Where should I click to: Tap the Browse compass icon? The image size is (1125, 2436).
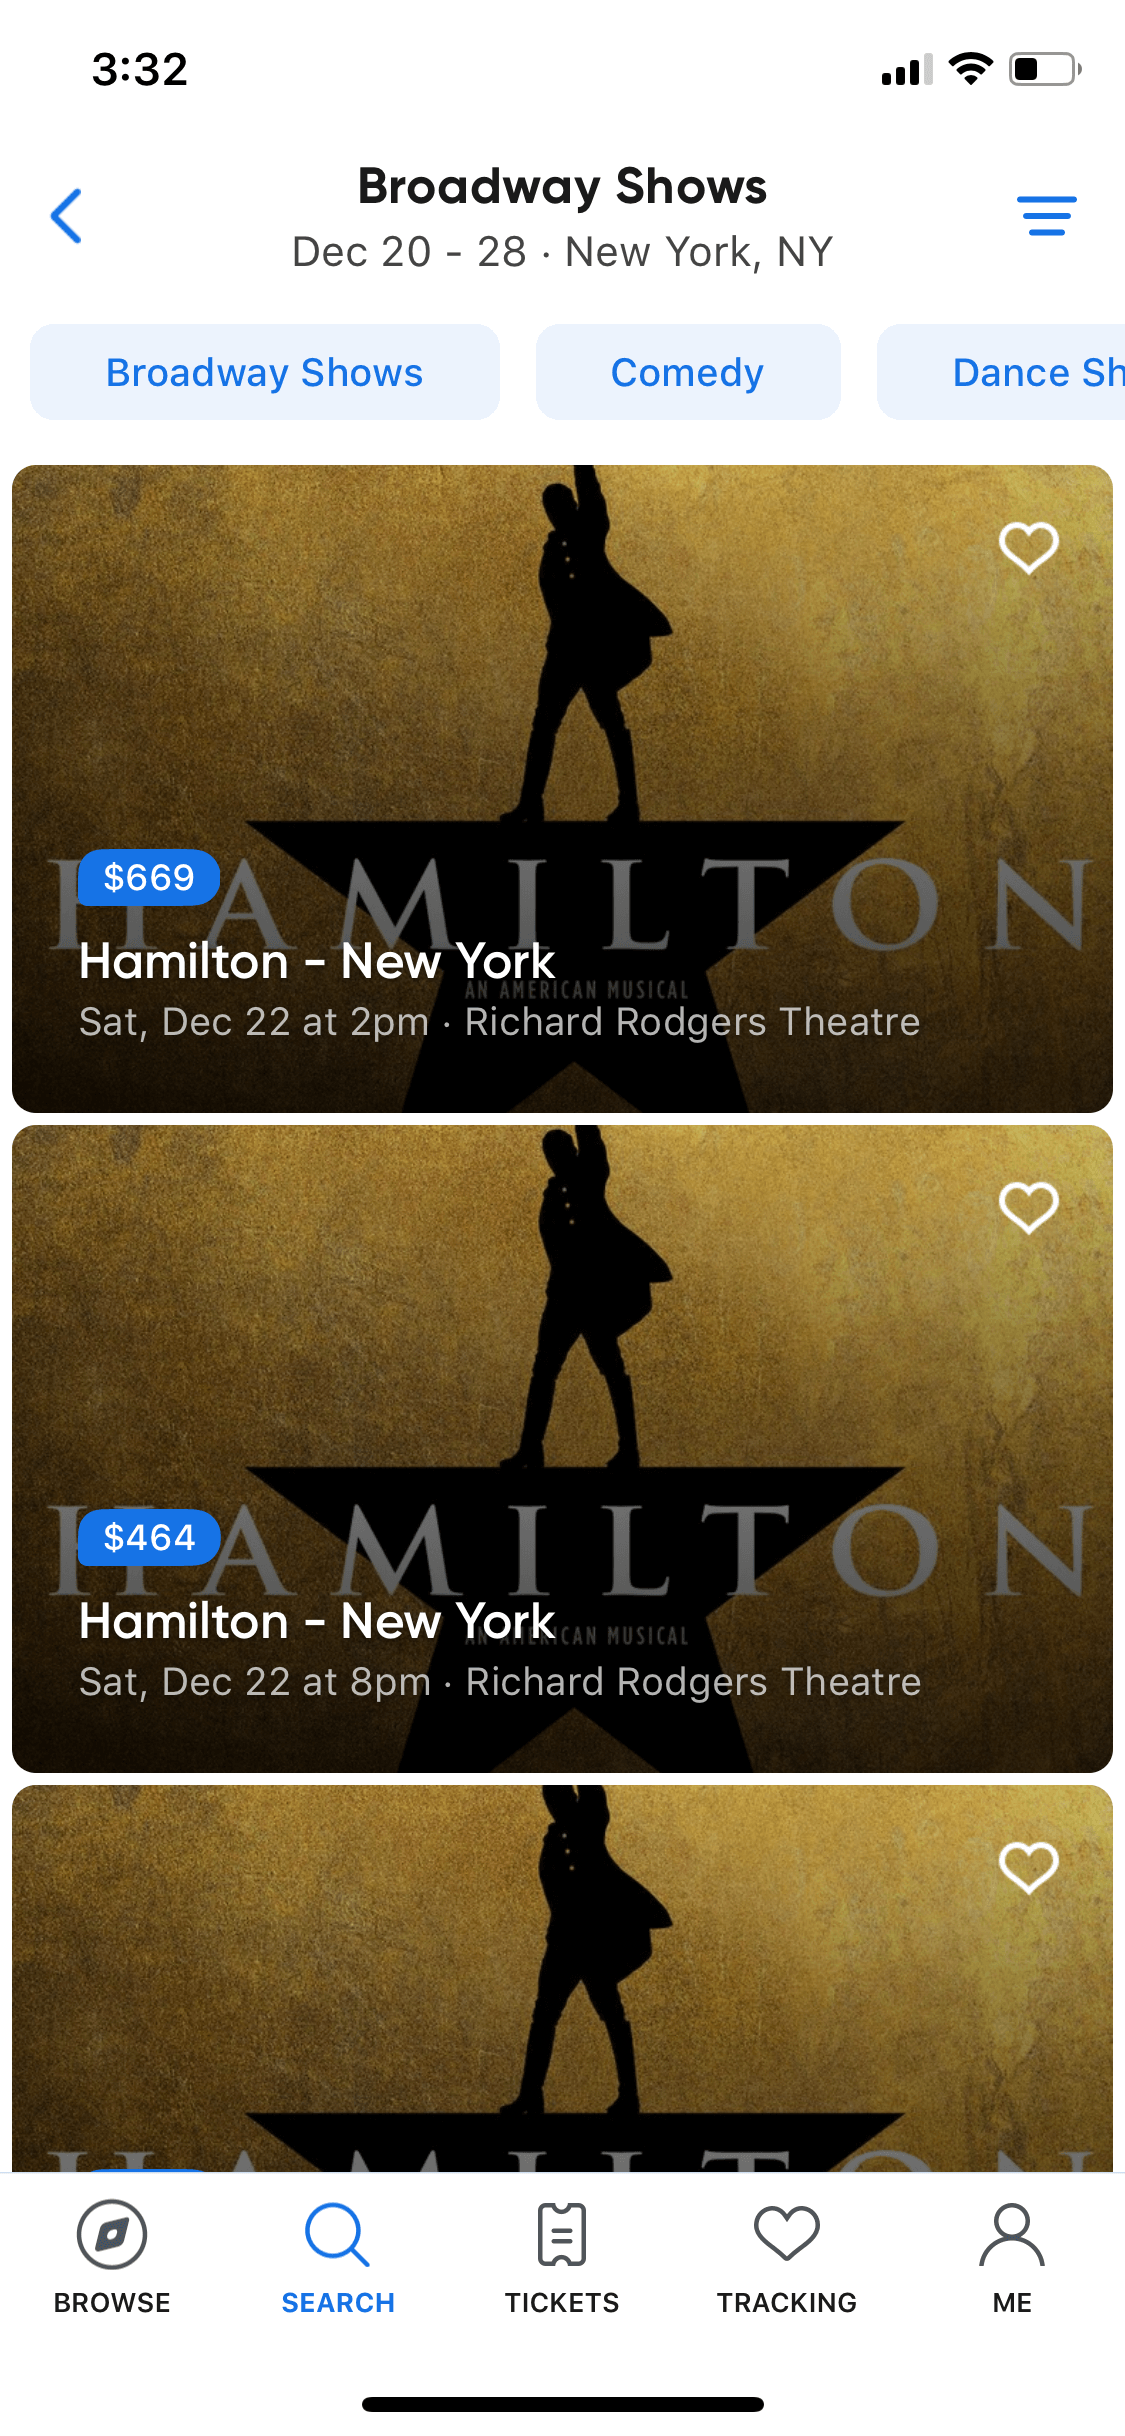point(112,2234)
